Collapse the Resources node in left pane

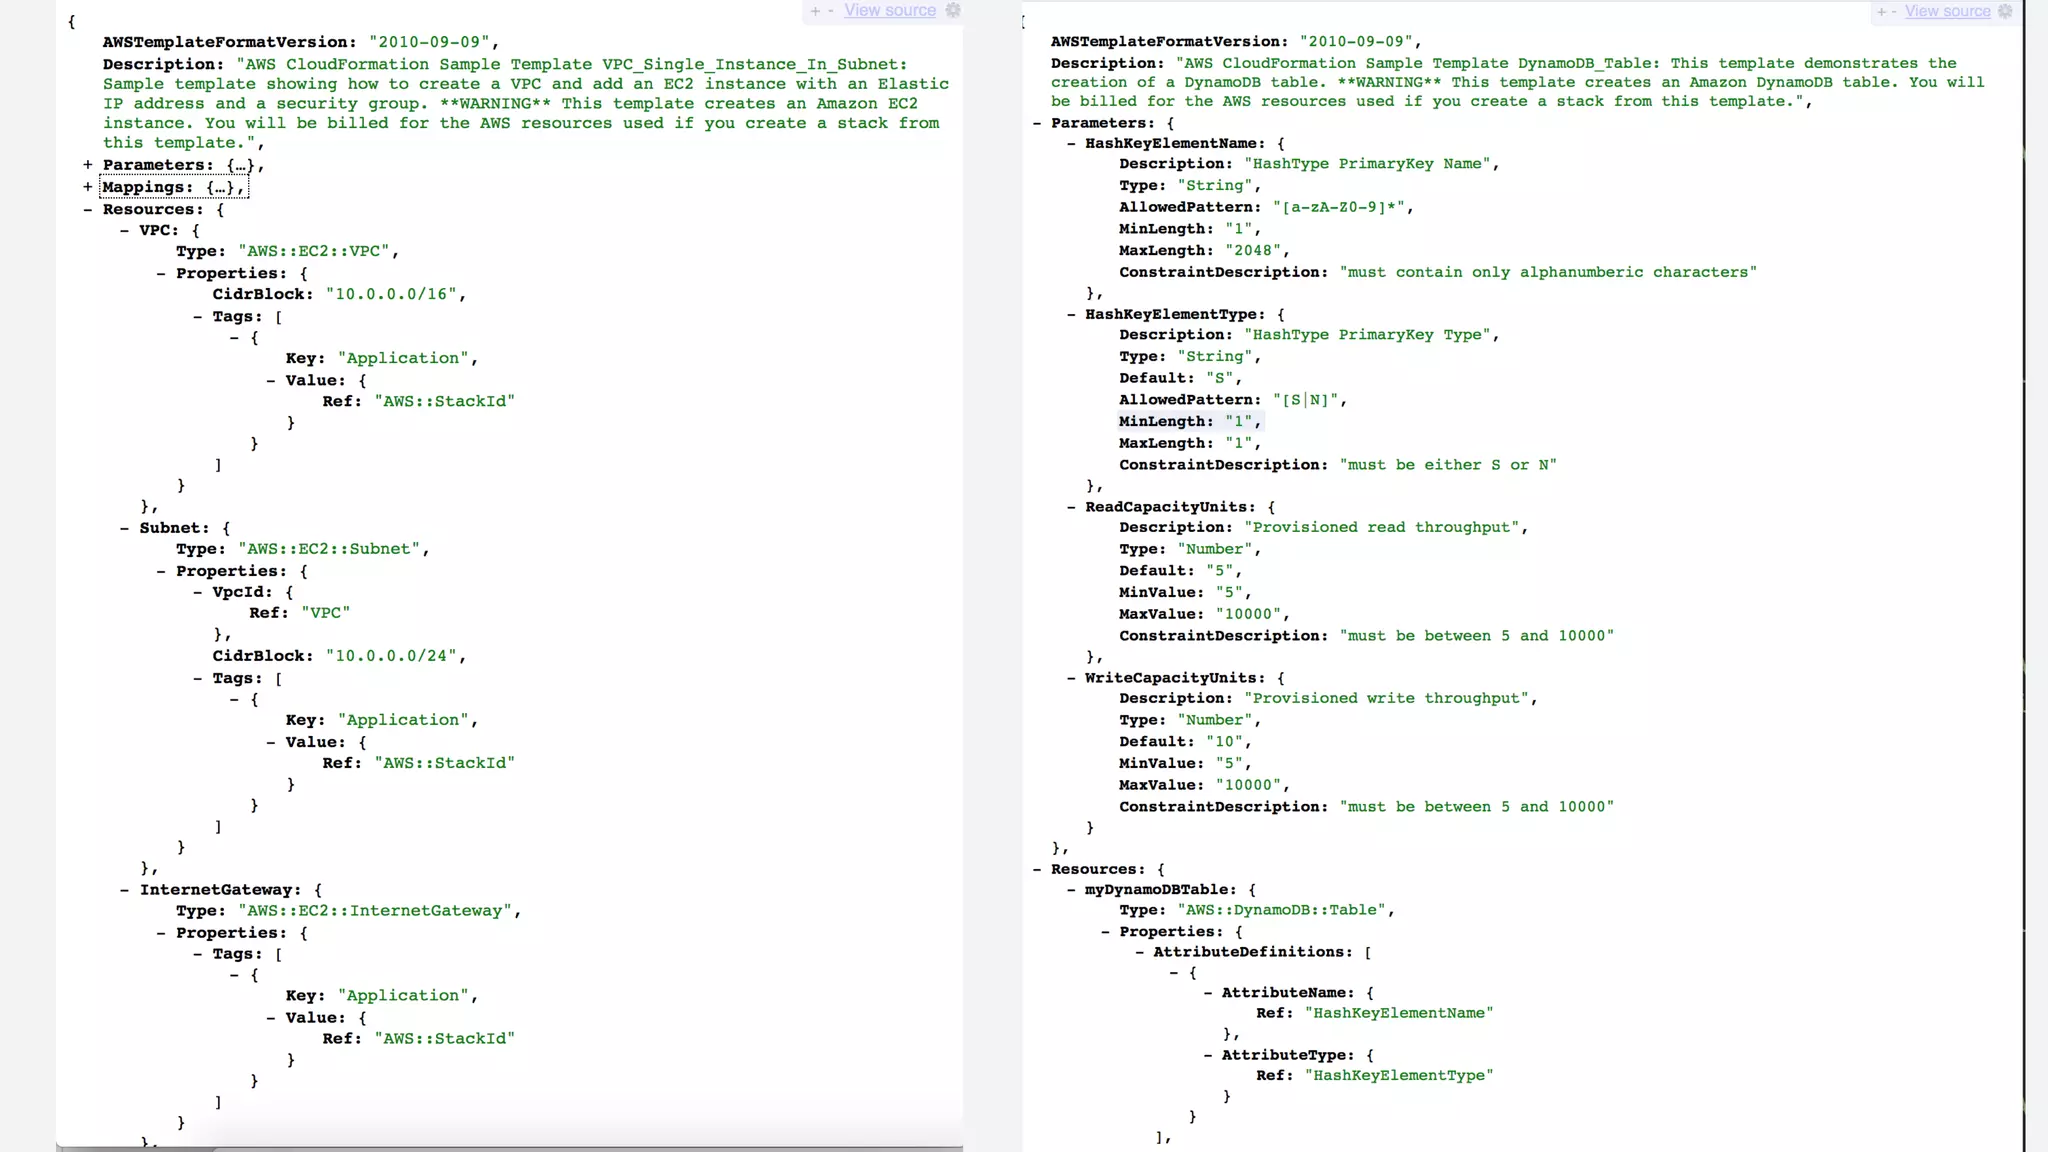pos(88,209)
